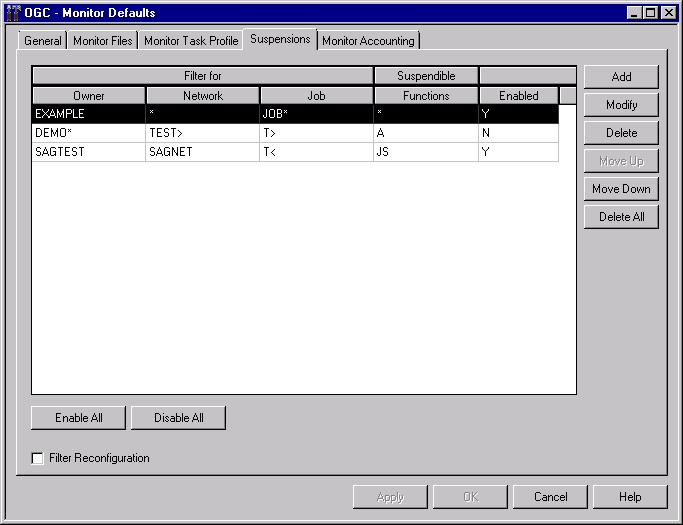Toggle the Filter Reconfiguration checkbox
This screenshot has height=525, width=683.
(x=37, y=458)
